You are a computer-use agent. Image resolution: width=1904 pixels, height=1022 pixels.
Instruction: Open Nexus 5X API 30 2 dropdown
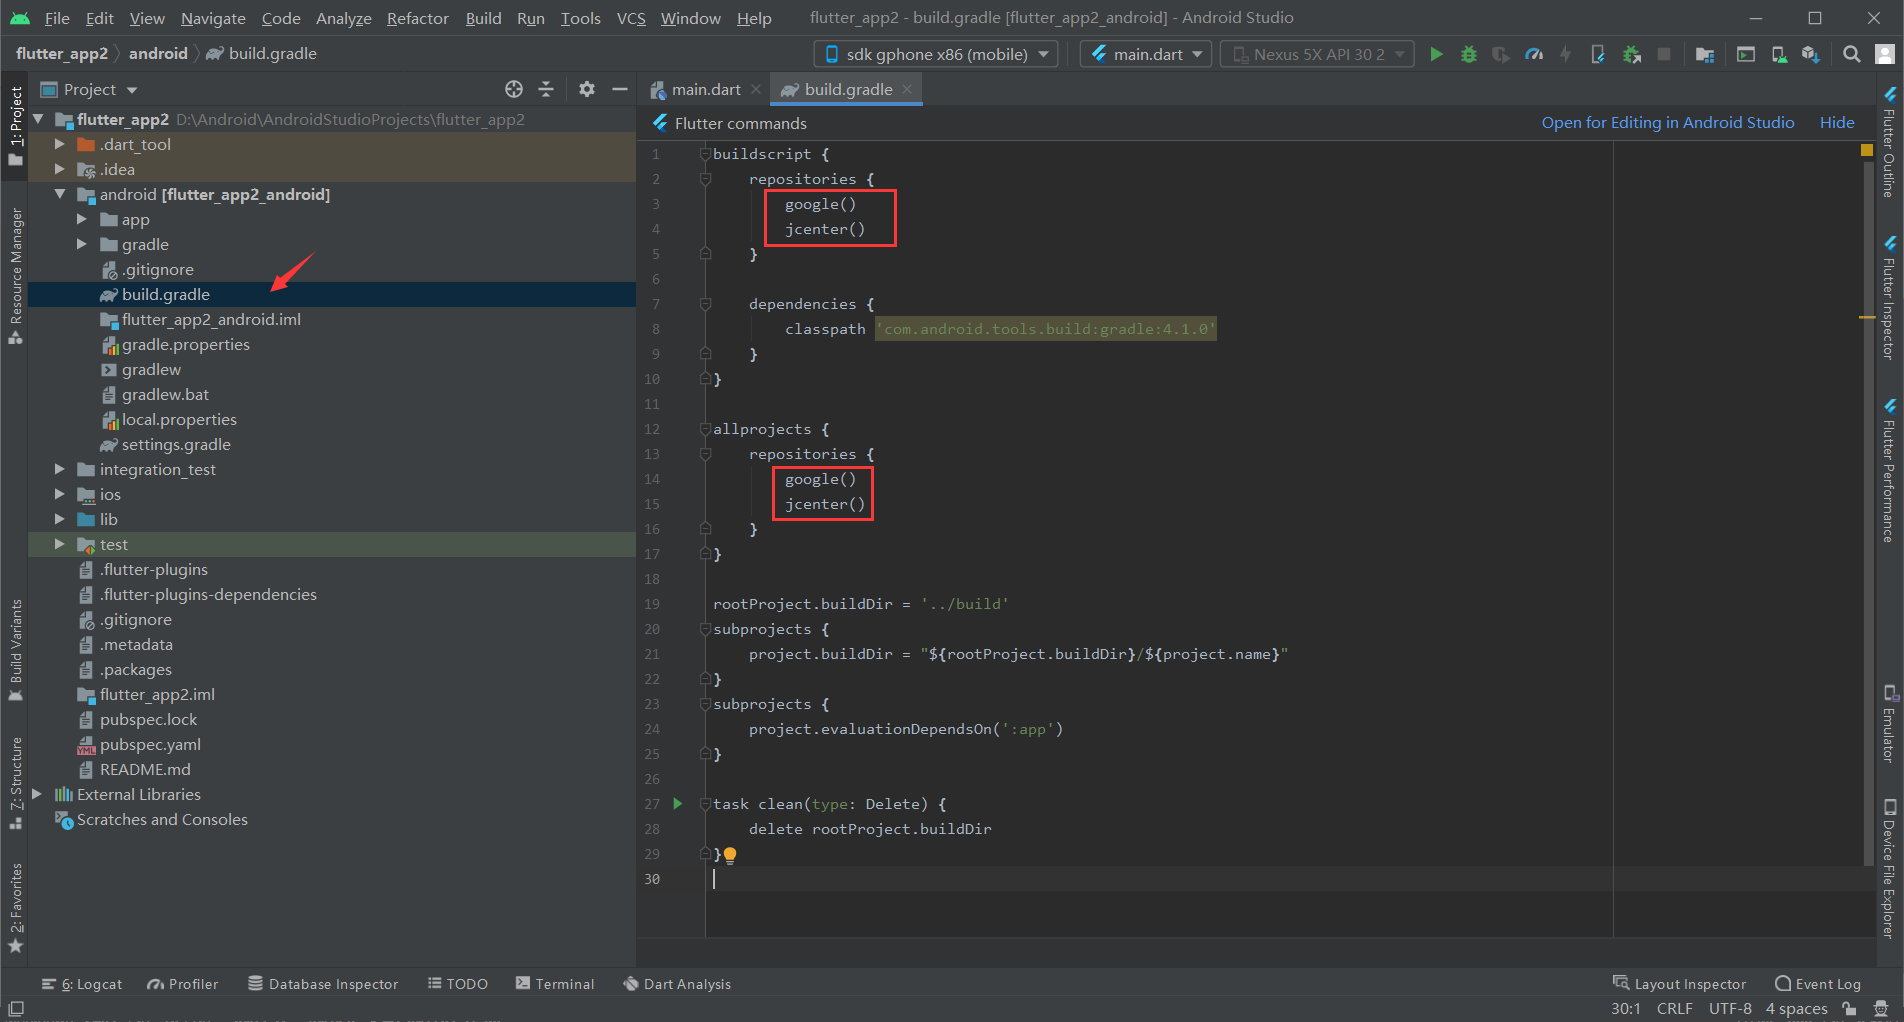point(1317,54)
